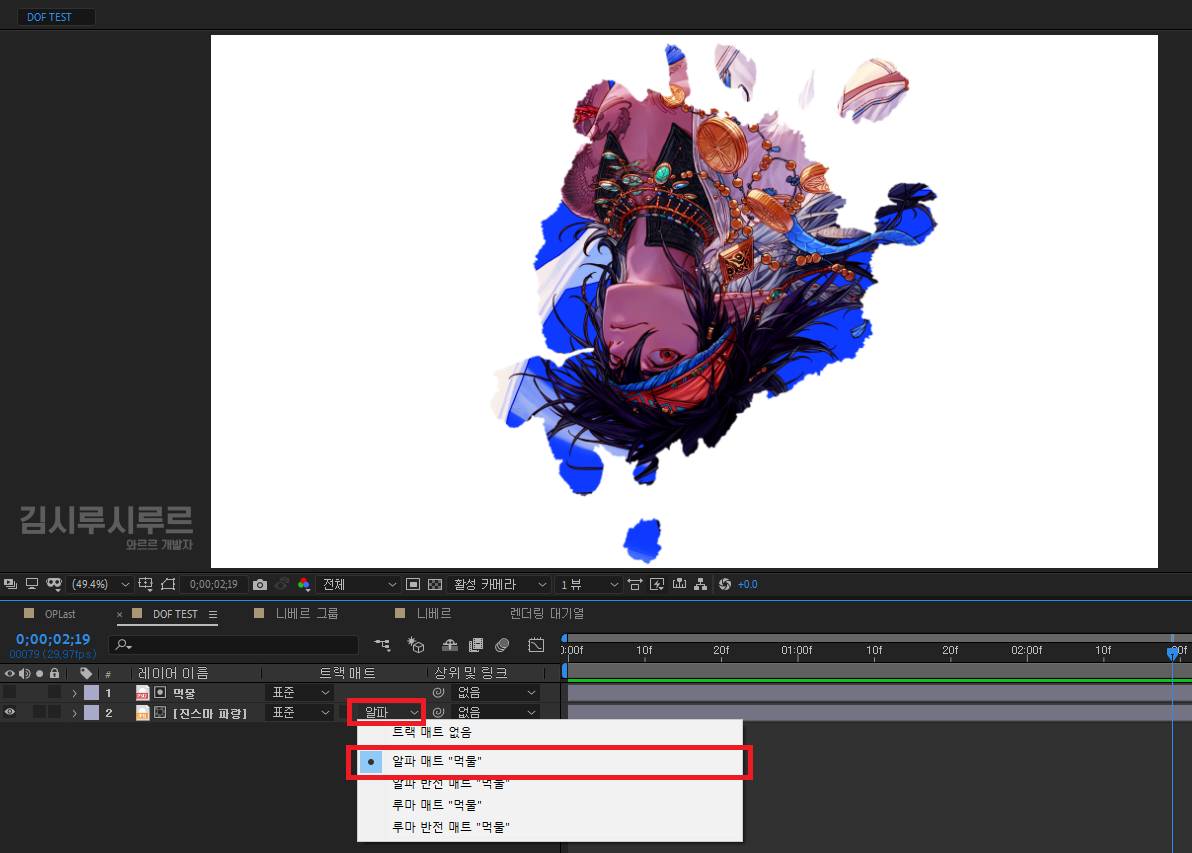Screen dimensions: 1192x853
Task: Toggle pixel aspect ratio correction icon
Action: 635,584
